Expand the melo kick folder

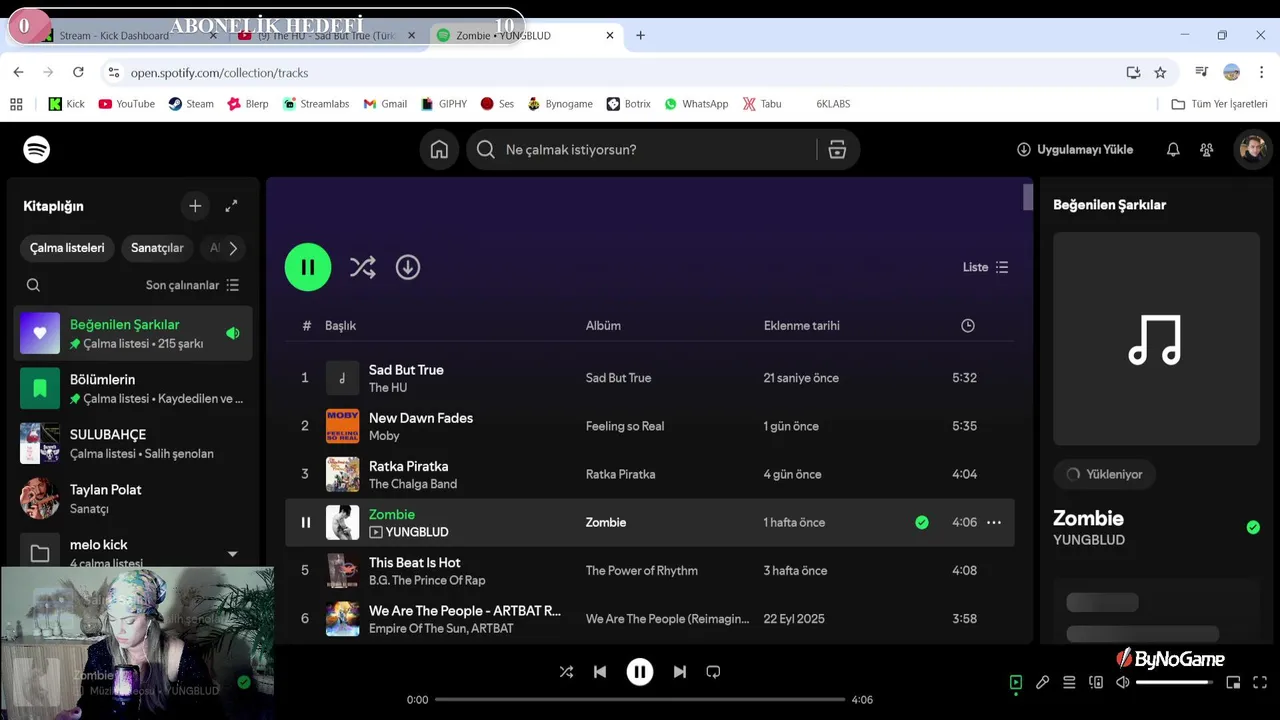coord(233,554)
